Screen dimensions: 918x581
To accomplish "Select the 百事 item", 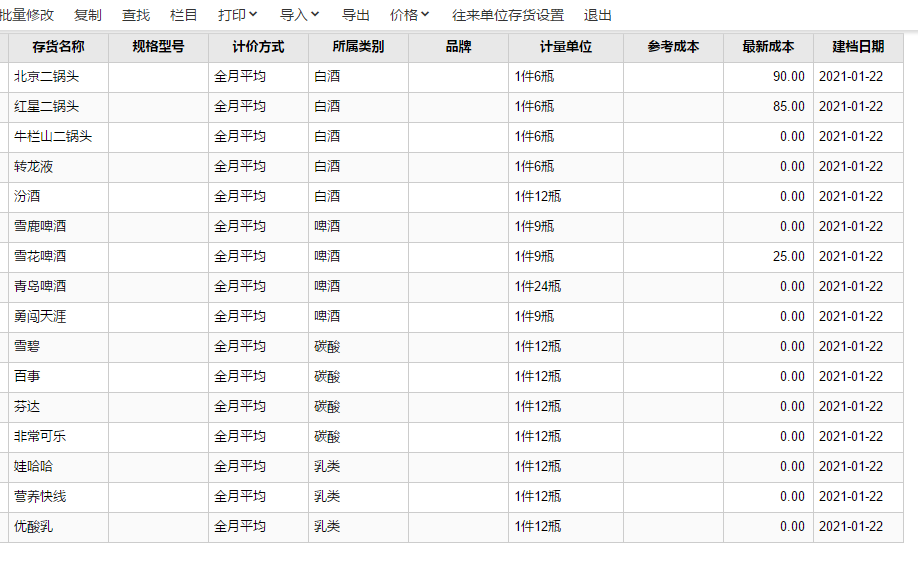I will tap(27, 377).
